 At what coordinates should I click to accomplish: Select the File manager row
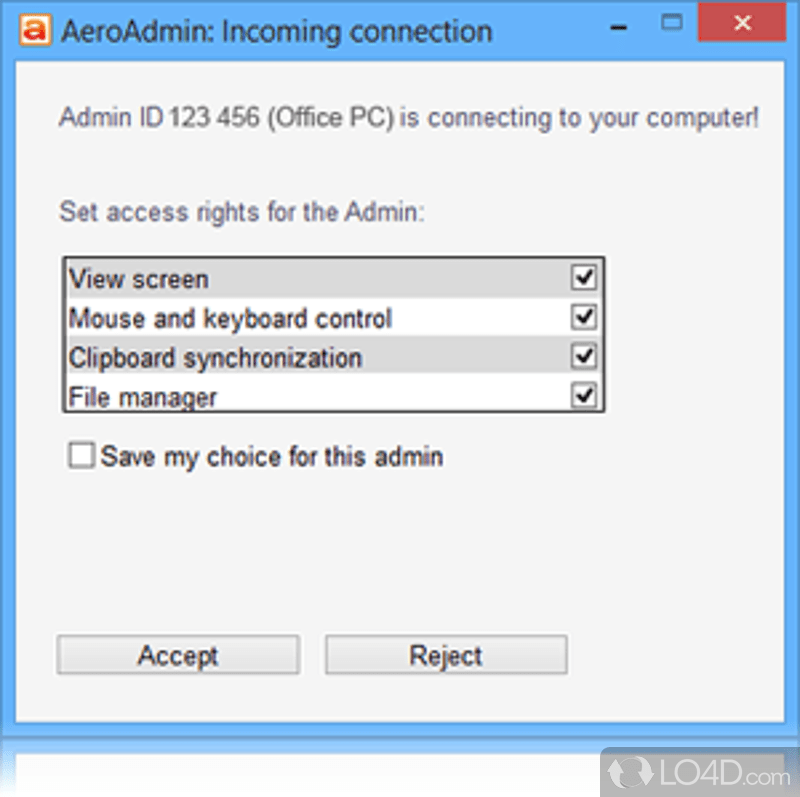pyautogui.click(x=250, y=394)
